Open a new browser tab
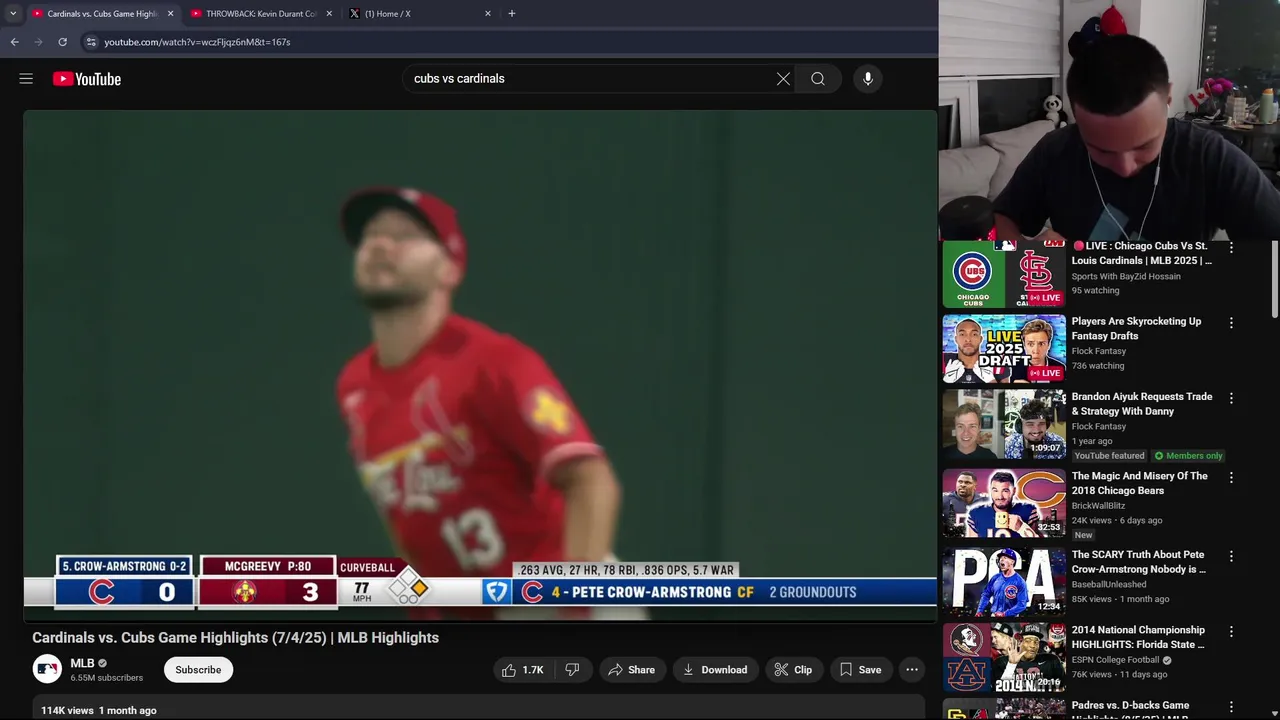 [512, 14]
